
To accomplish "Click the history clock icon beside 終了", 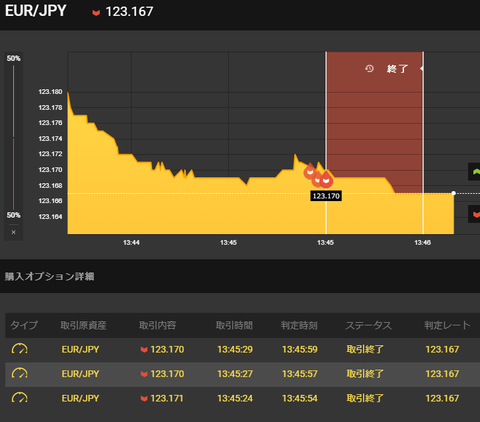I will pos(369,69).
